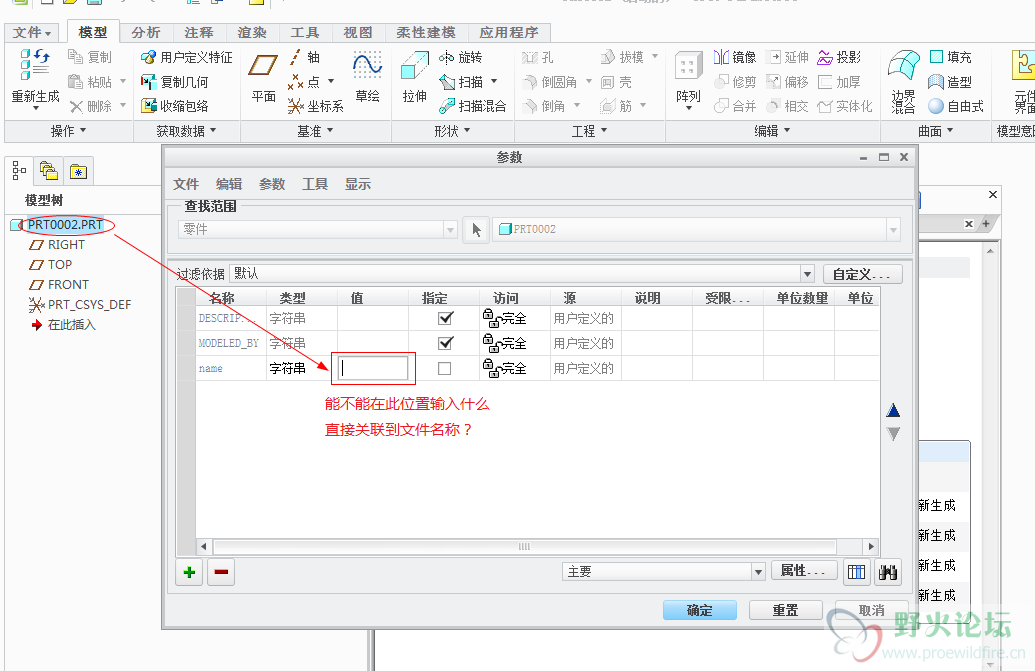Screen dimensions: 1035x671
Task: Click the Mirror (镜像) tool
Action: (735, 57)
